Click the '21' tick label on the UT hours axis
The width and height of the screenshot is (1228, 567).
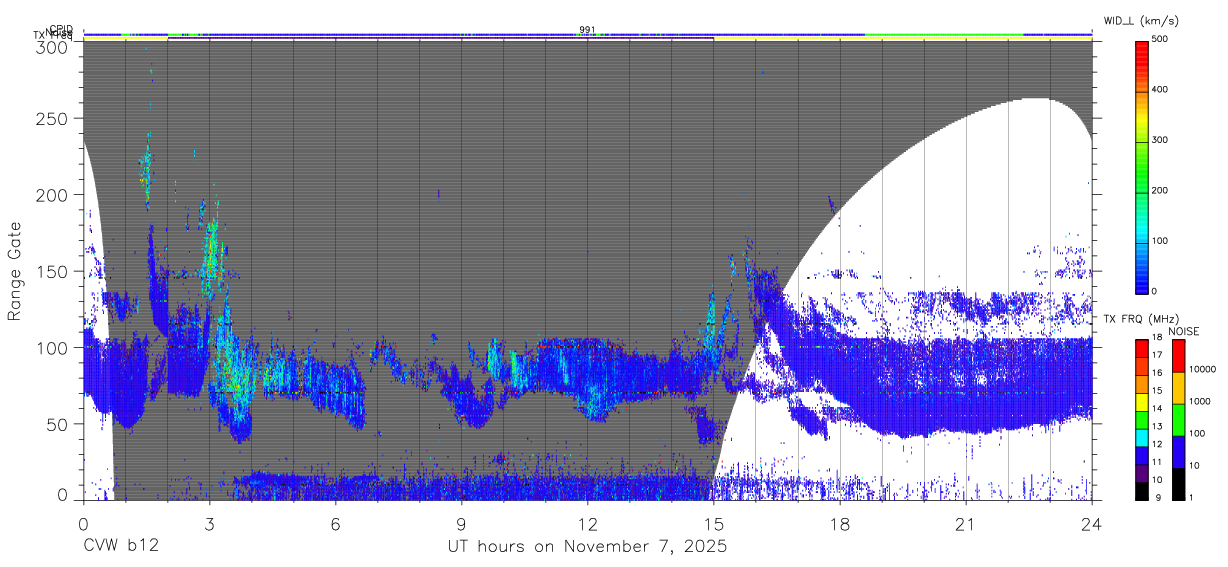pyautogui.click(x=965, y=524)
